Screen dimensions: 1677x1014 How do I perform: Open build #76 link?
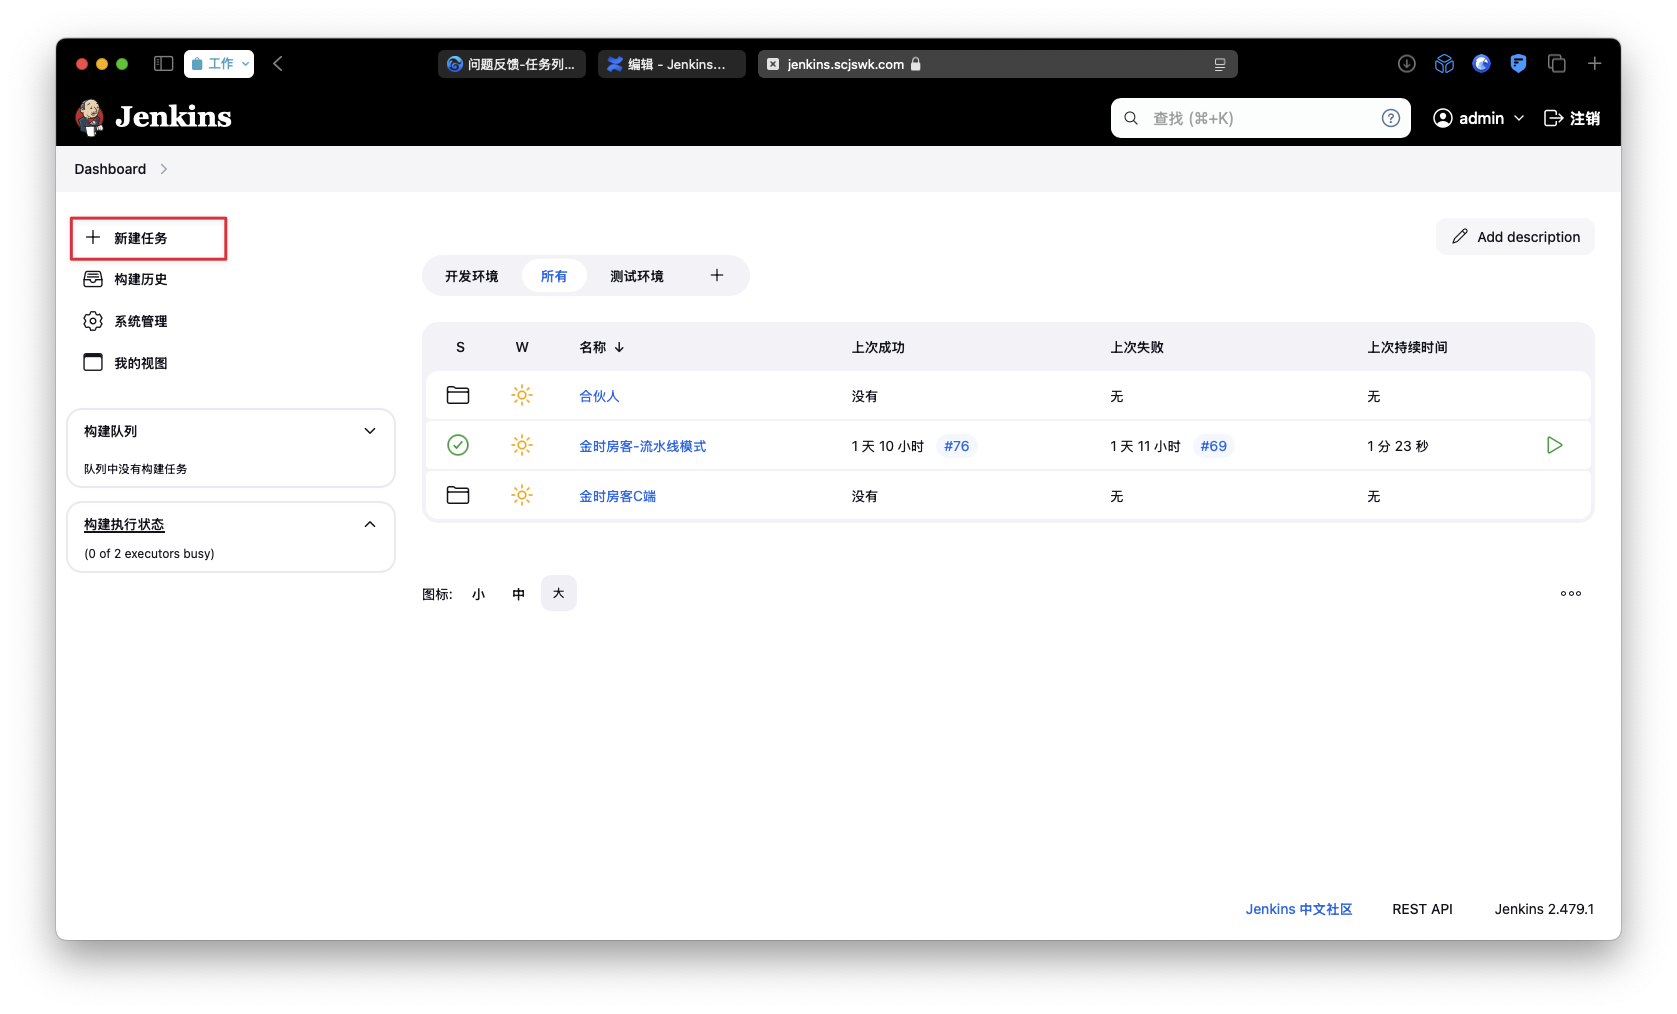[x=957, y=446]
